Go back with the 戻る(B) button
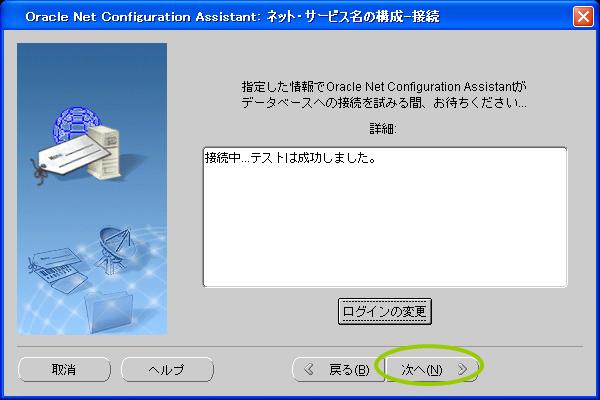 tap(338, 369)
